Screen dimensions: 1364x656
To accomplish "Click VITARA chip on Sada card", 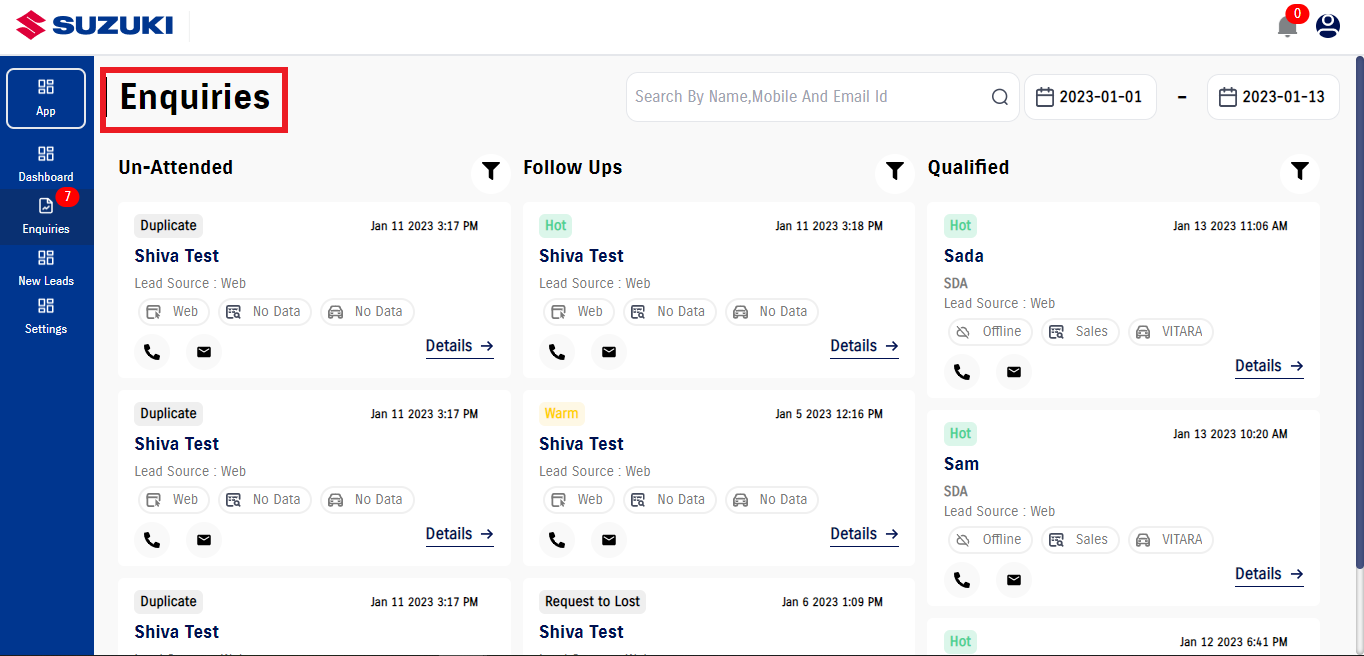I will click(1171, 332).
